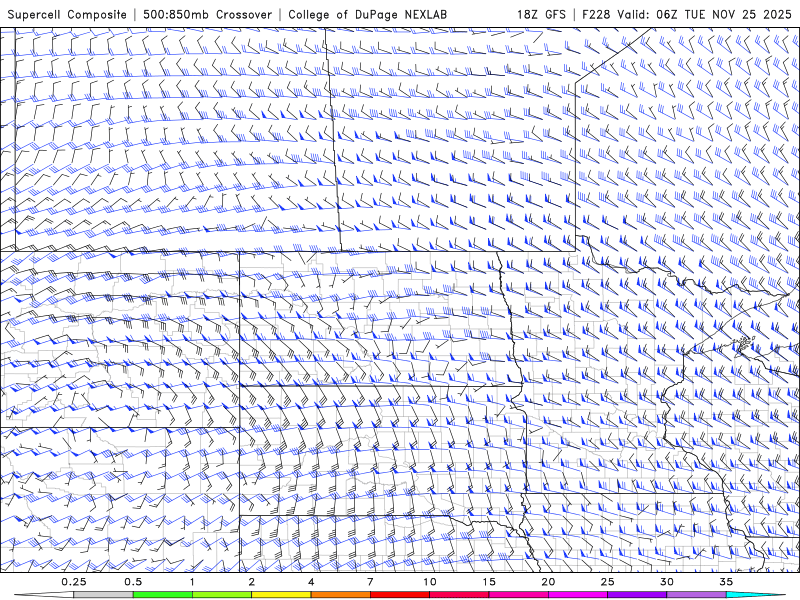Click the gray 0.25–0.5 color bar segment
Screen dimensions: 800x600
click(x=104, y=595)
